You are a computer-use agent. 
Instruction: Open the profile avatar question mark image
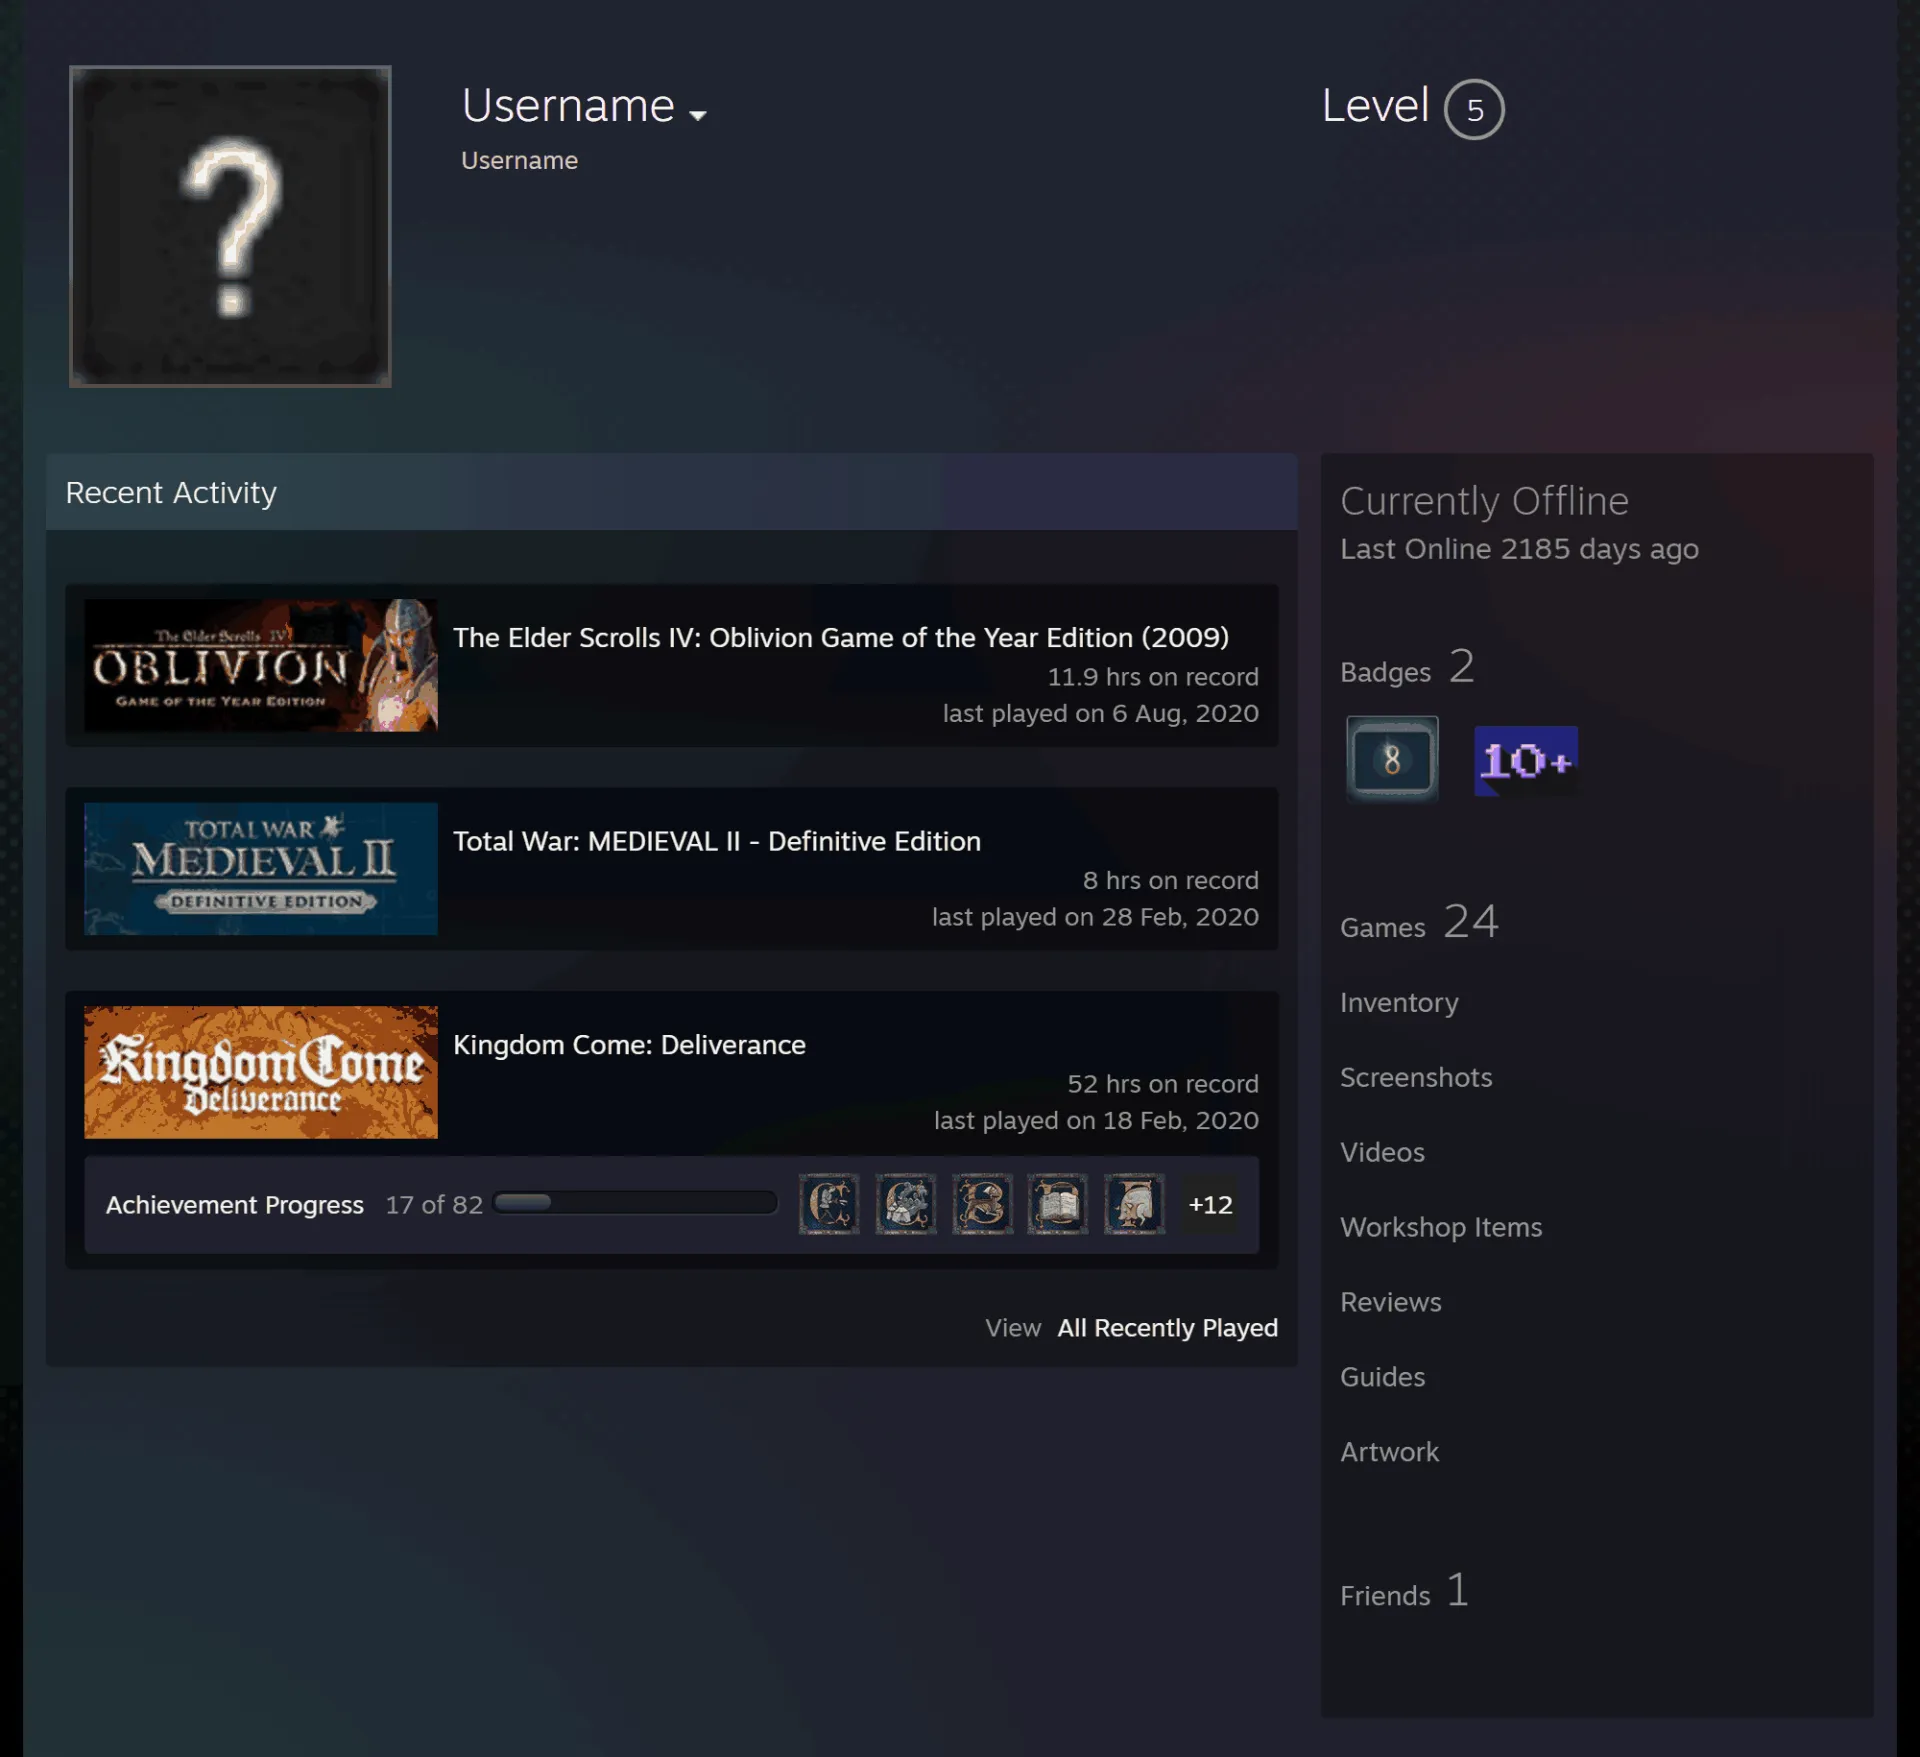(x=230, y=226)
